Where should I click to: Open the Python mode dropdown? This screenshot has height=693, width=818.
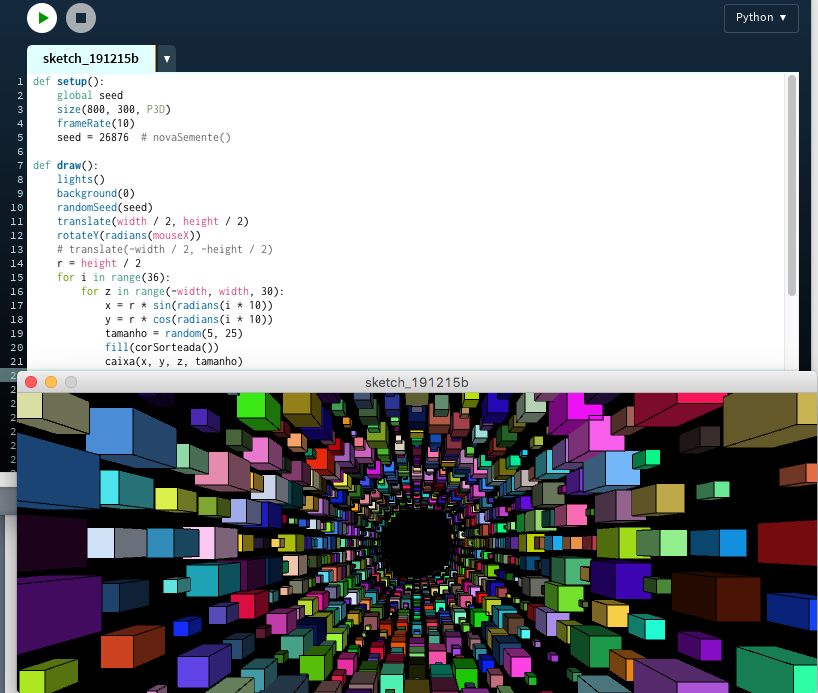(761, 18)
